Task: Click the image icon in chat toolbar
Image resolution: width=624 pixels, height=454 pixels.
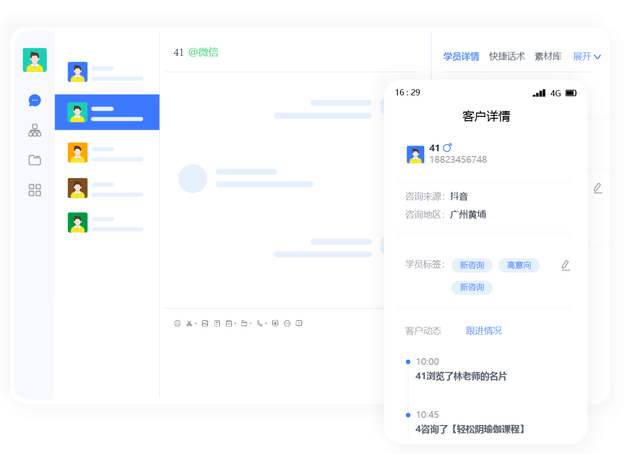Action: pyautogui.click(x=205, y=324)
